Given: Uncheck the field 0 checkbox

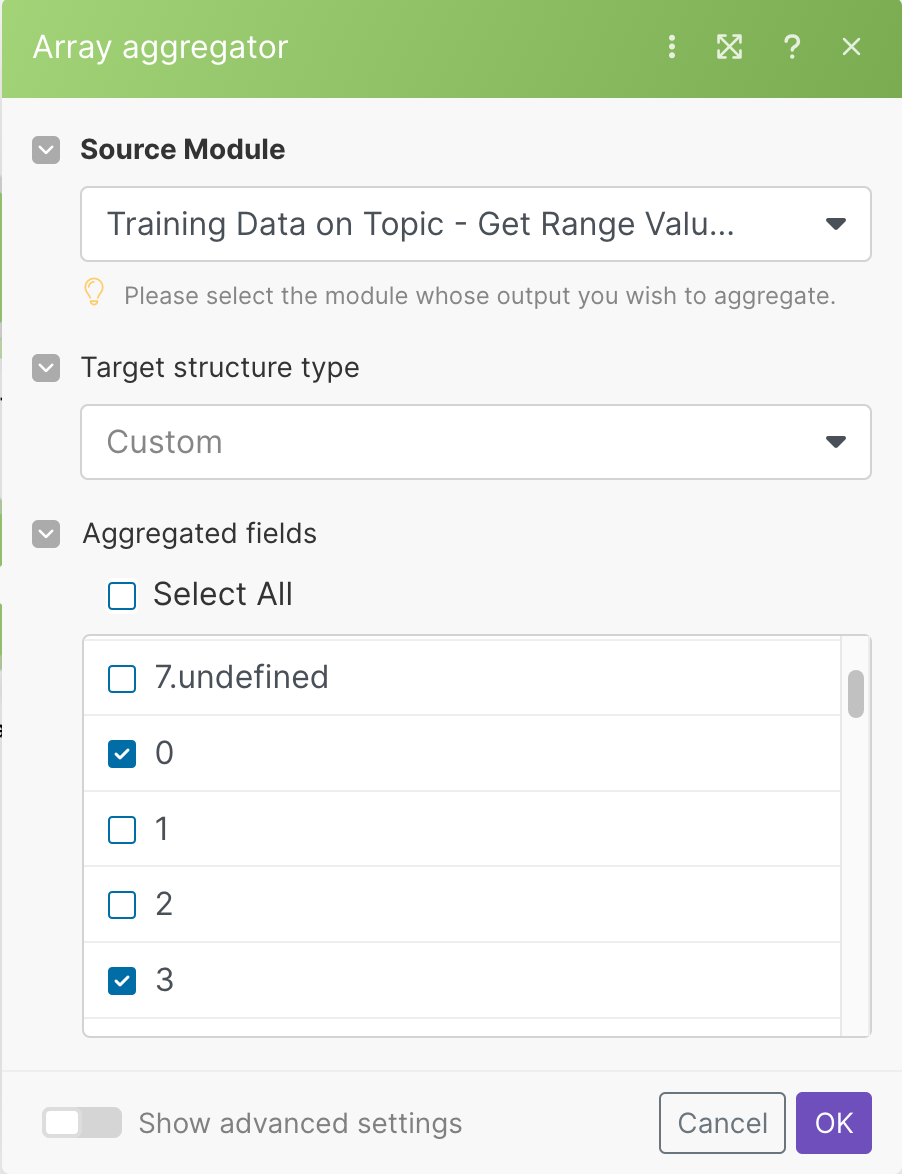Looking at the screenshot, I should (122, 754).
